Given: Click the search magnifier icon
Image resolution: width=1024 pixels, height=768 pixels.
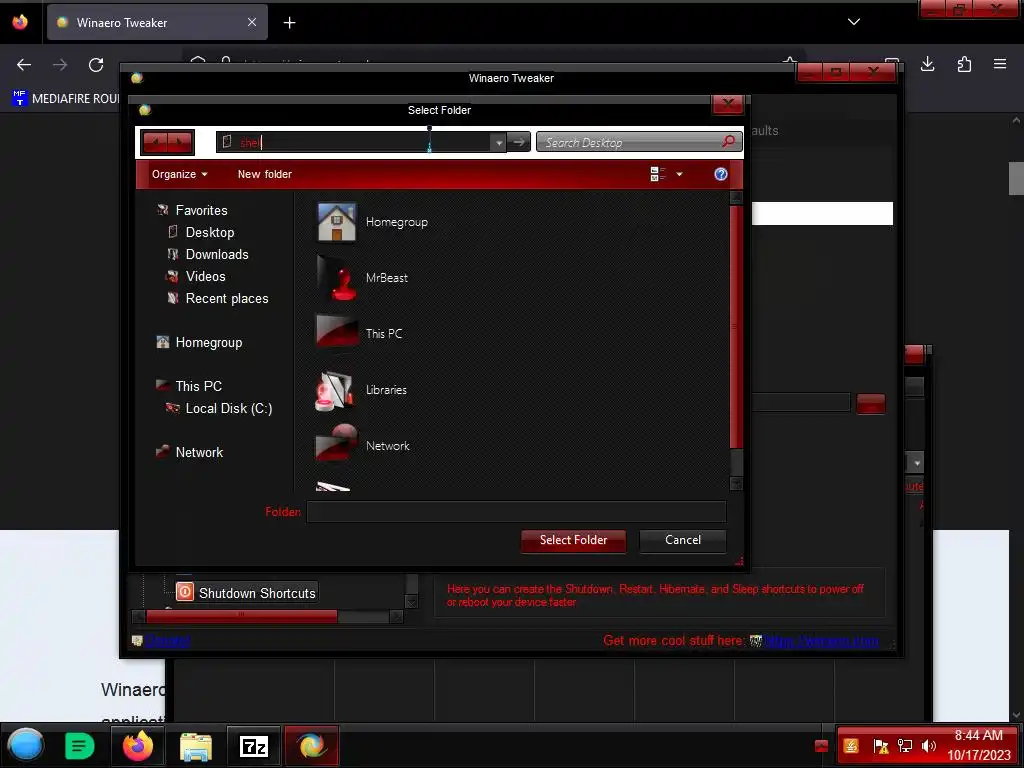Looking at the screenshot, I should pos(729,141).
